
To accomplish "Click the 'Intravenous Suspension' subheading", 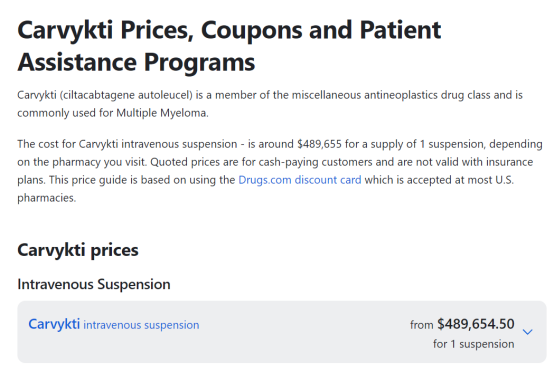I will [94, 284].
